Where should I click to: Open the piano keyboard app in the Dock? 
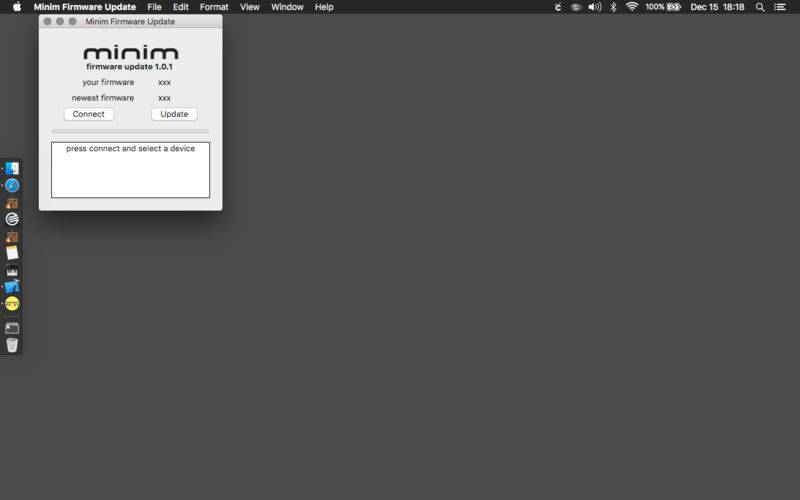pyautogui.click(x=12, y=270)
